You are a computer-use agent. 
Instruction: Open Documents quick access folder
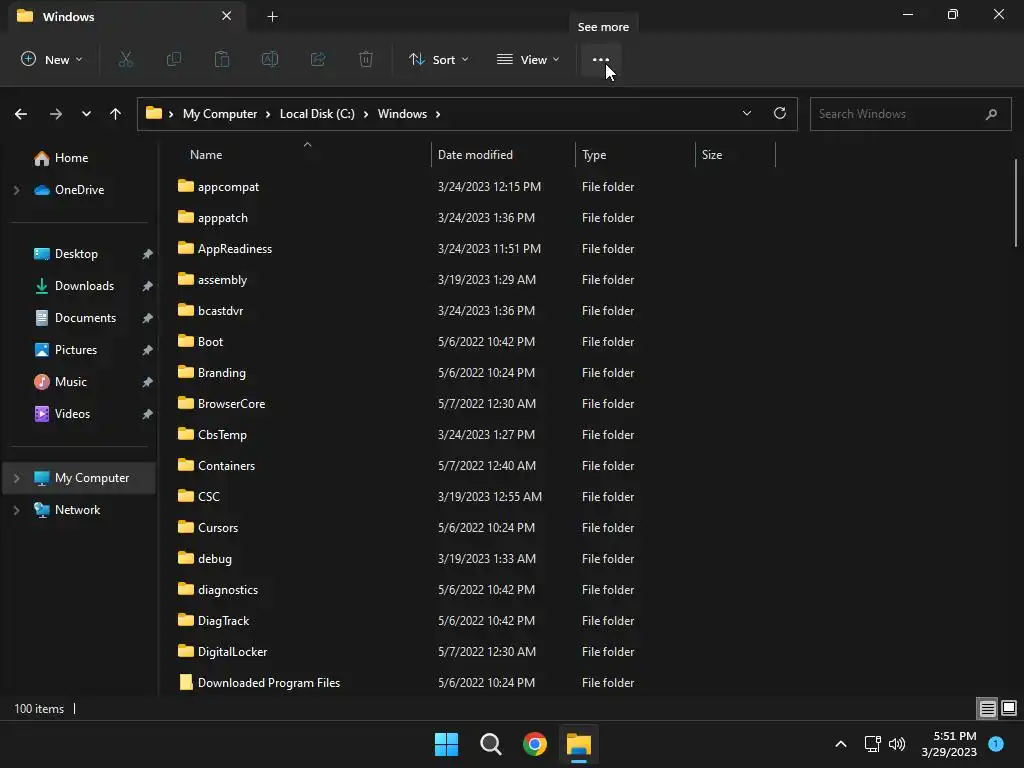click(x=85, y=318)
